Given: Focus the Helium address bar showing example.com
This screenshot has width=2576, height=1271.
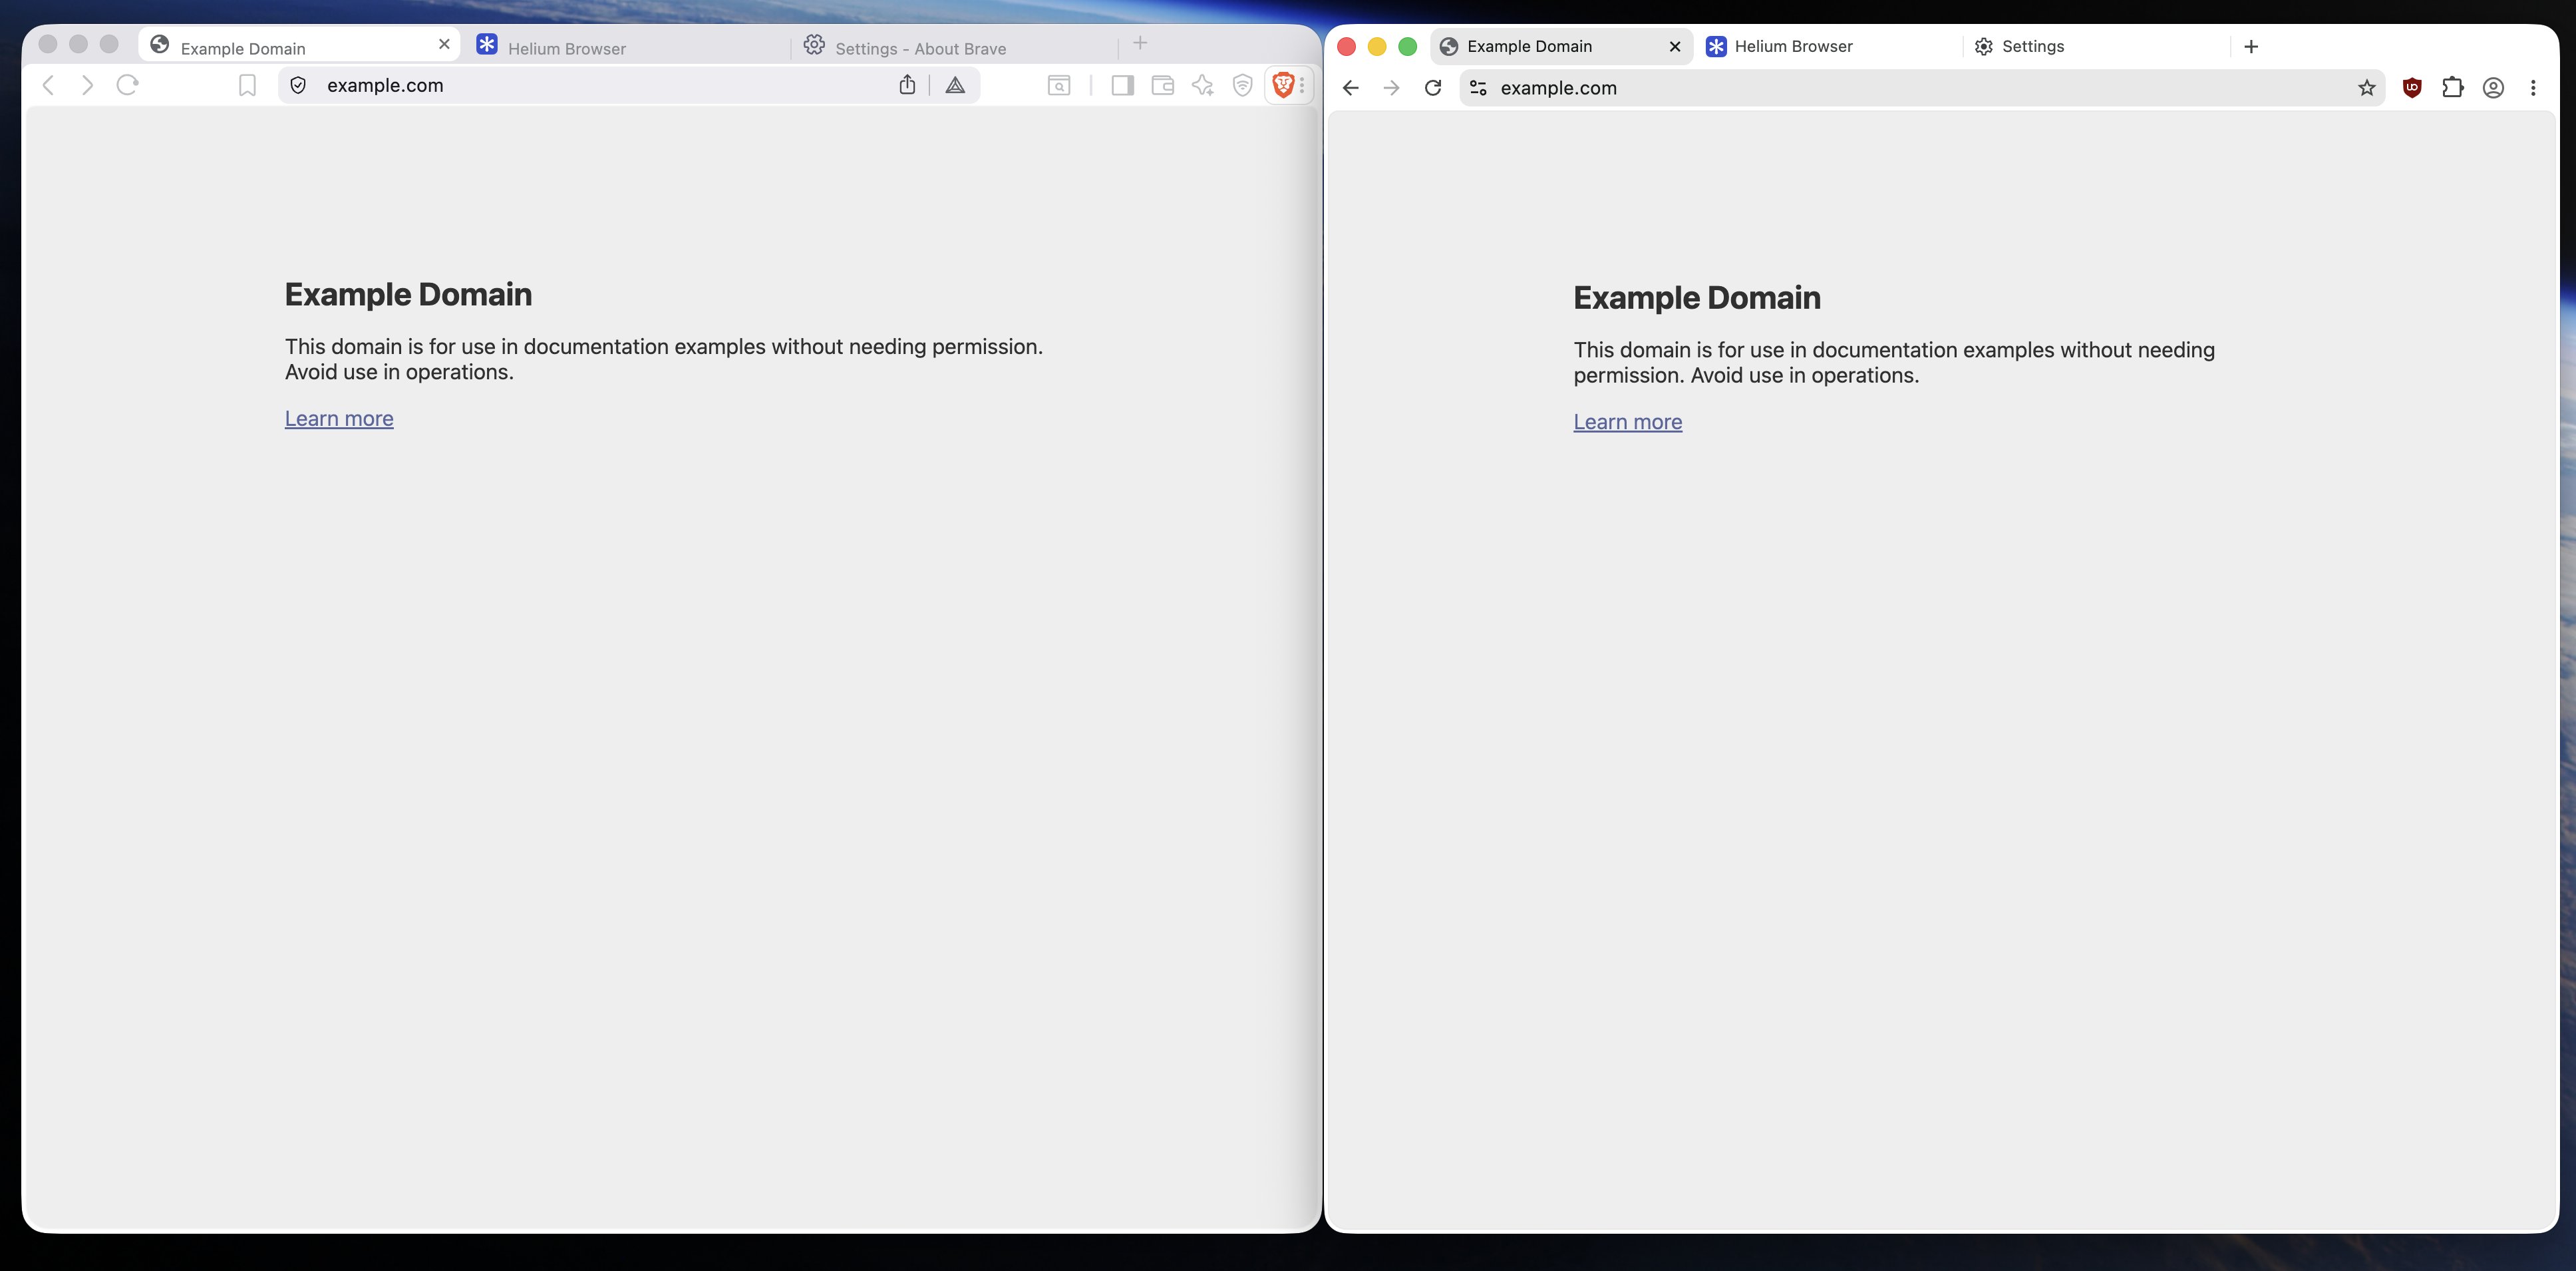Looking at the screenshot, I should click(1922, 88).
